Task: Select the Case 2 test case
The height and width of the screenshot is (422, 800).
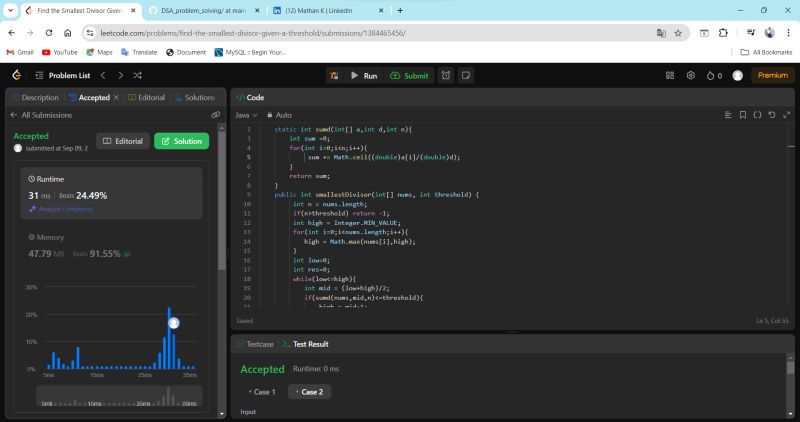Action: (x=309, y=392)
